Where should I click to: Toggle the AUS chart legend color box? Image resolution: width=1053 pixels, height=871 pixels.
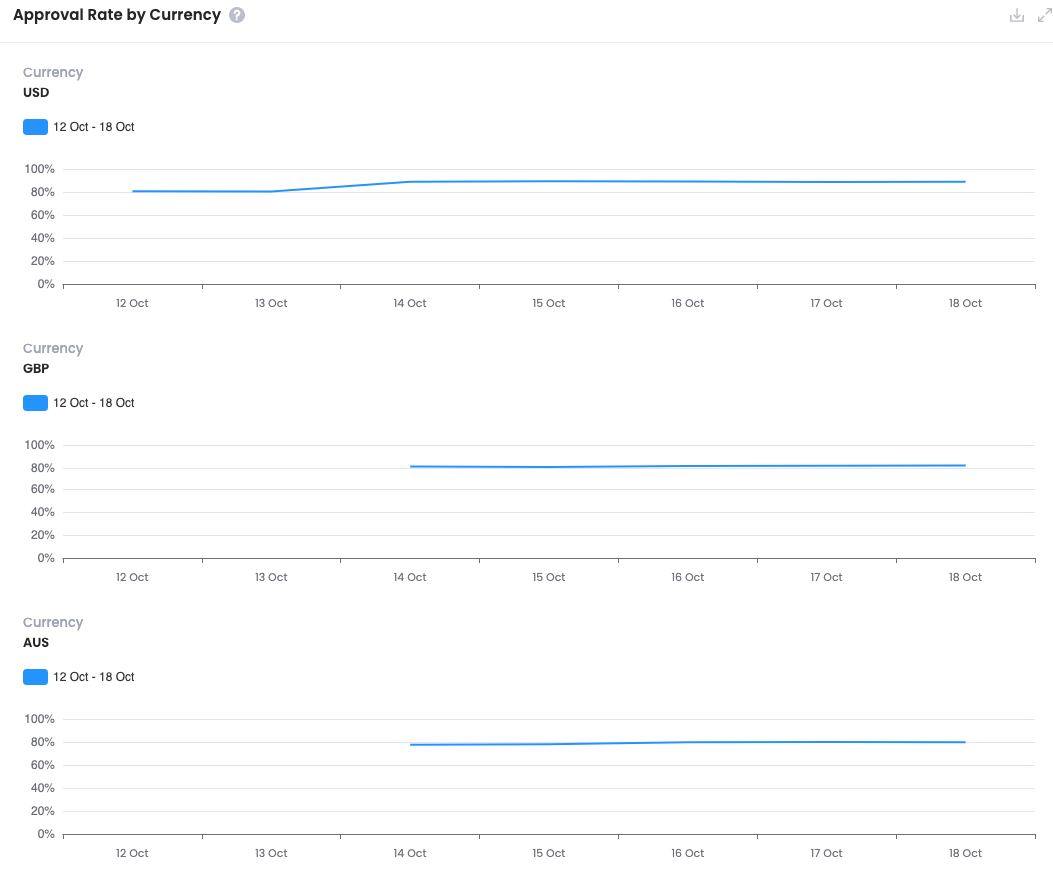(x=36, y=677)
